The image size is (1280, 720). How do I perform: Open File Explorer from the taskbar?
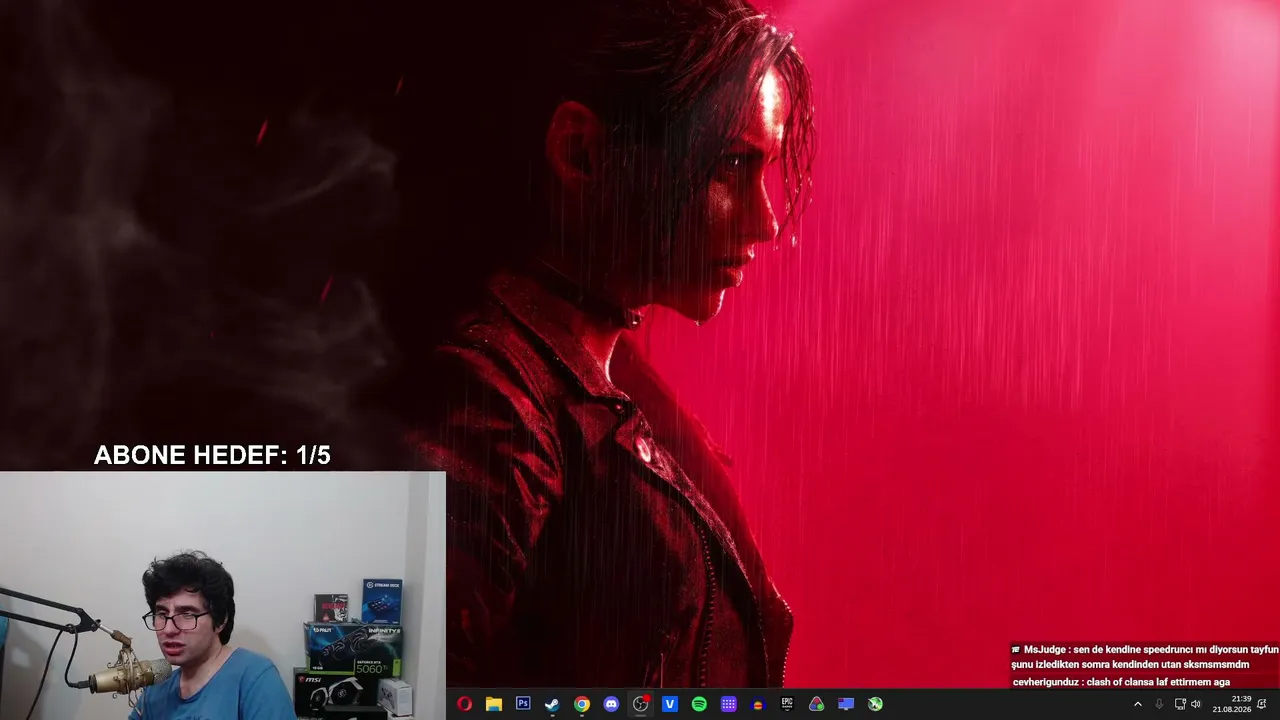tap(493, 704)
